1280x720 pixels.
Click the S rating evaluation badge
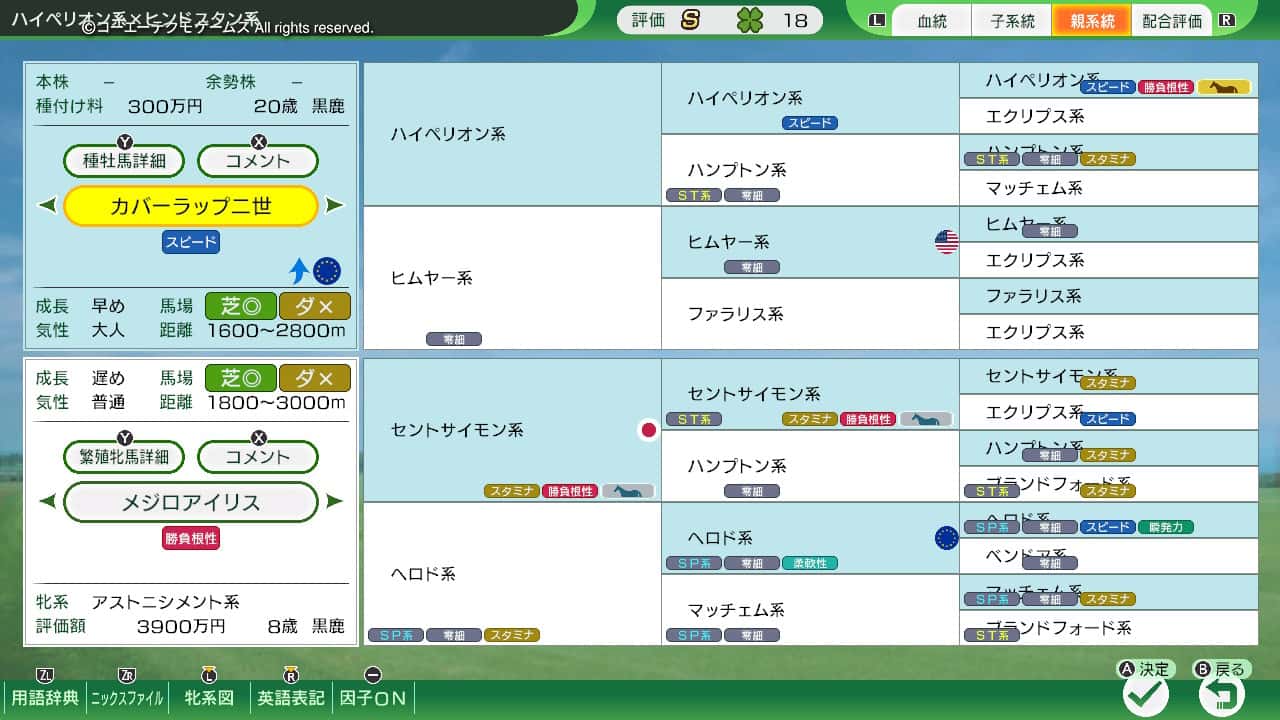pos(690,20)
